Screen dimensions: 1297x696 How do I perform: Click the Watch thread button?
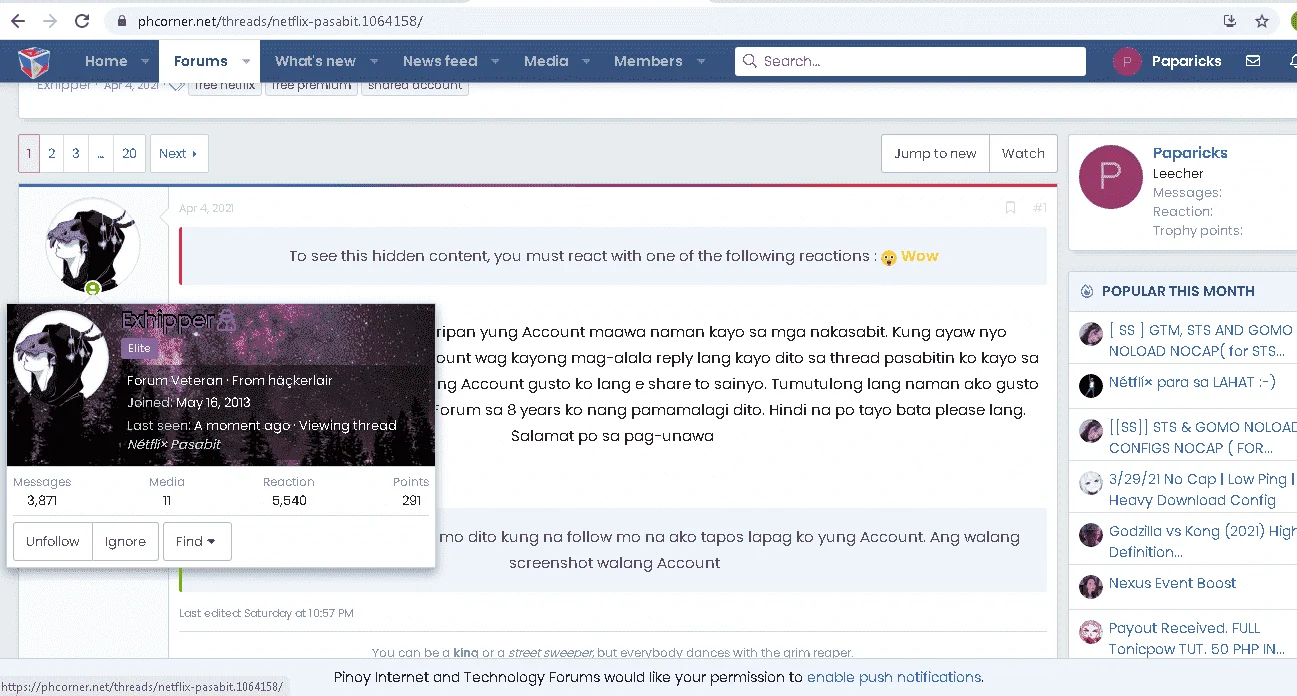[x=1023, y=153]
